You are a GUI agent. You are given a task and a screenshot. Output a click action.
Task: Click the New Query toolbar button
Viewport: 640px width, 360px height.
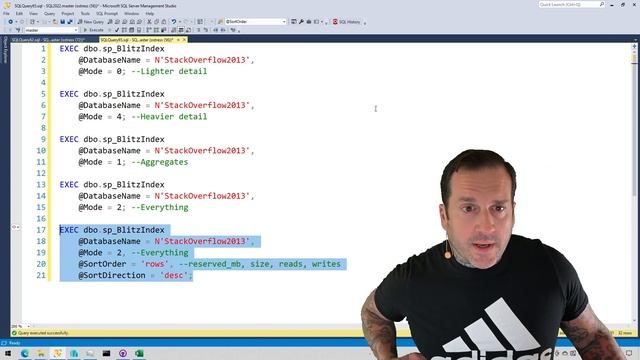(91, 22)
